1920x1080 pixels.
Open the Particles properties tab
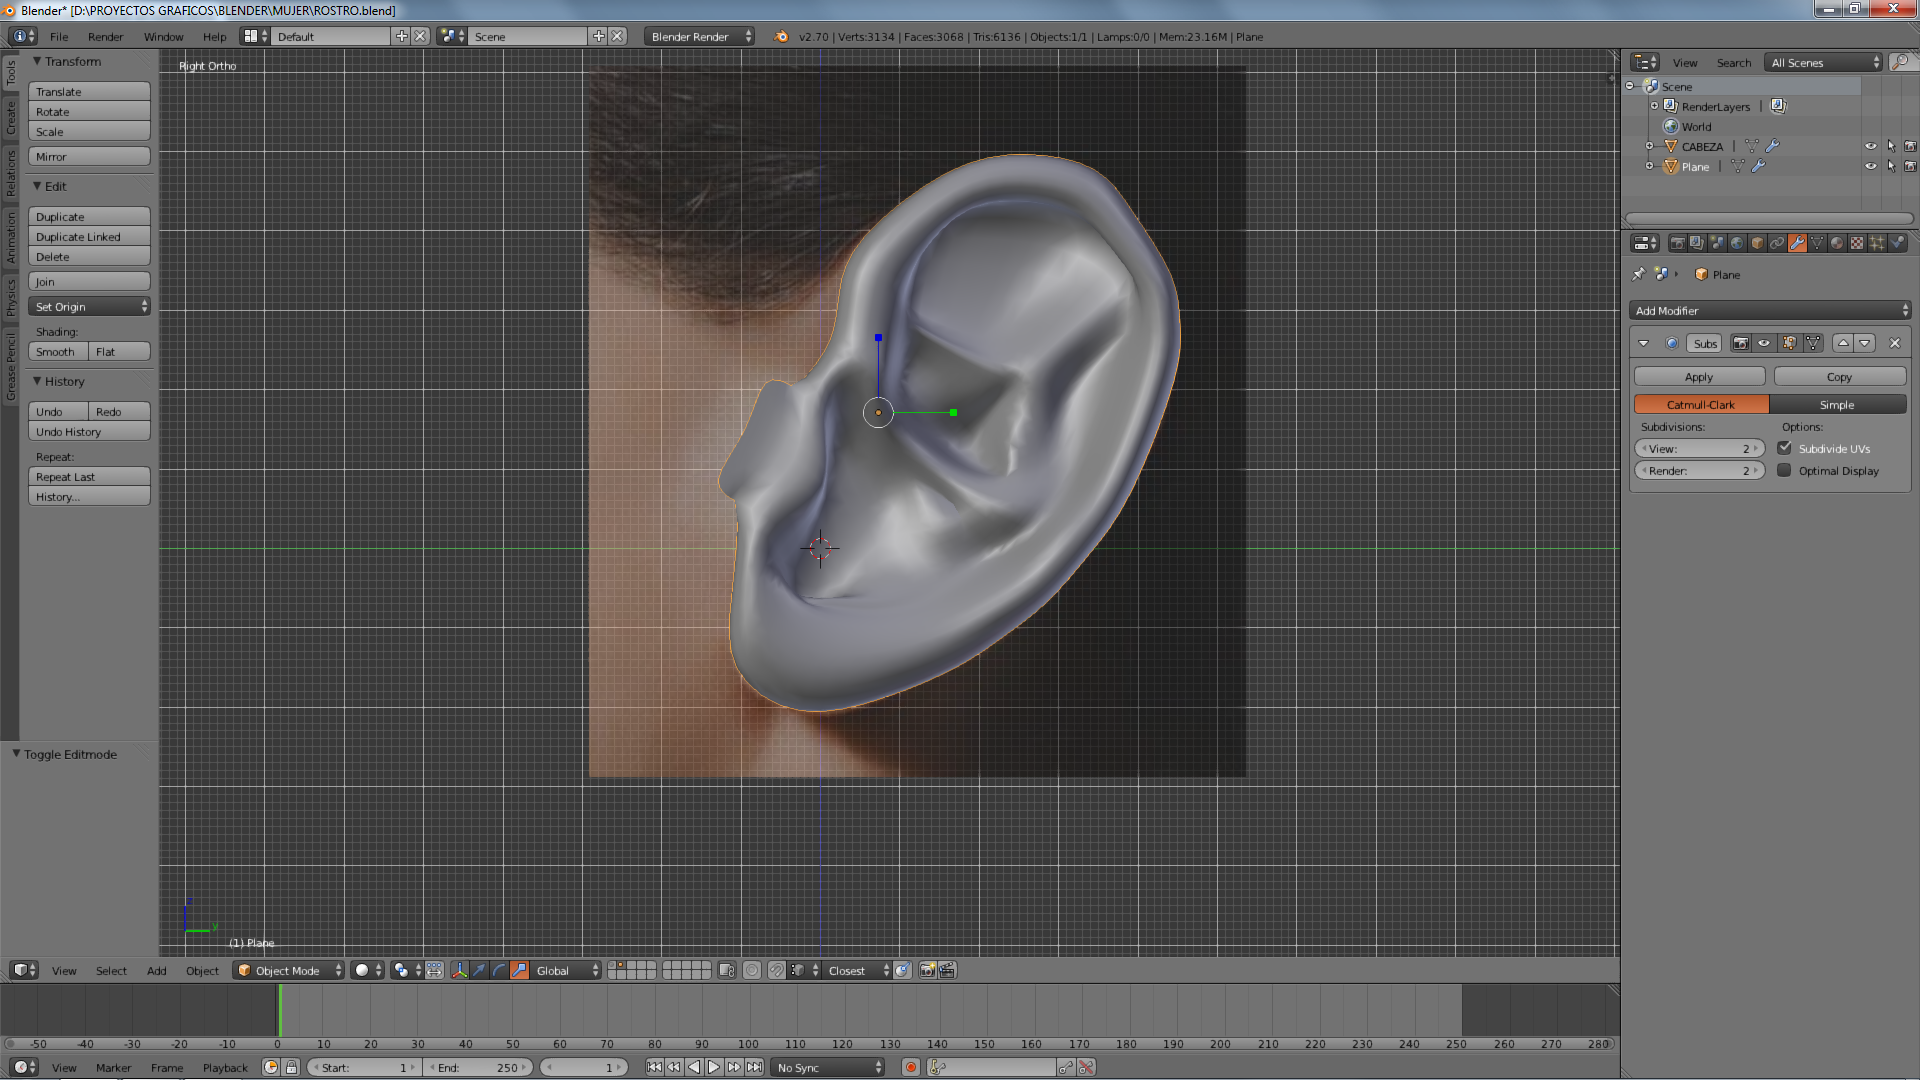tap(1877, 243)
